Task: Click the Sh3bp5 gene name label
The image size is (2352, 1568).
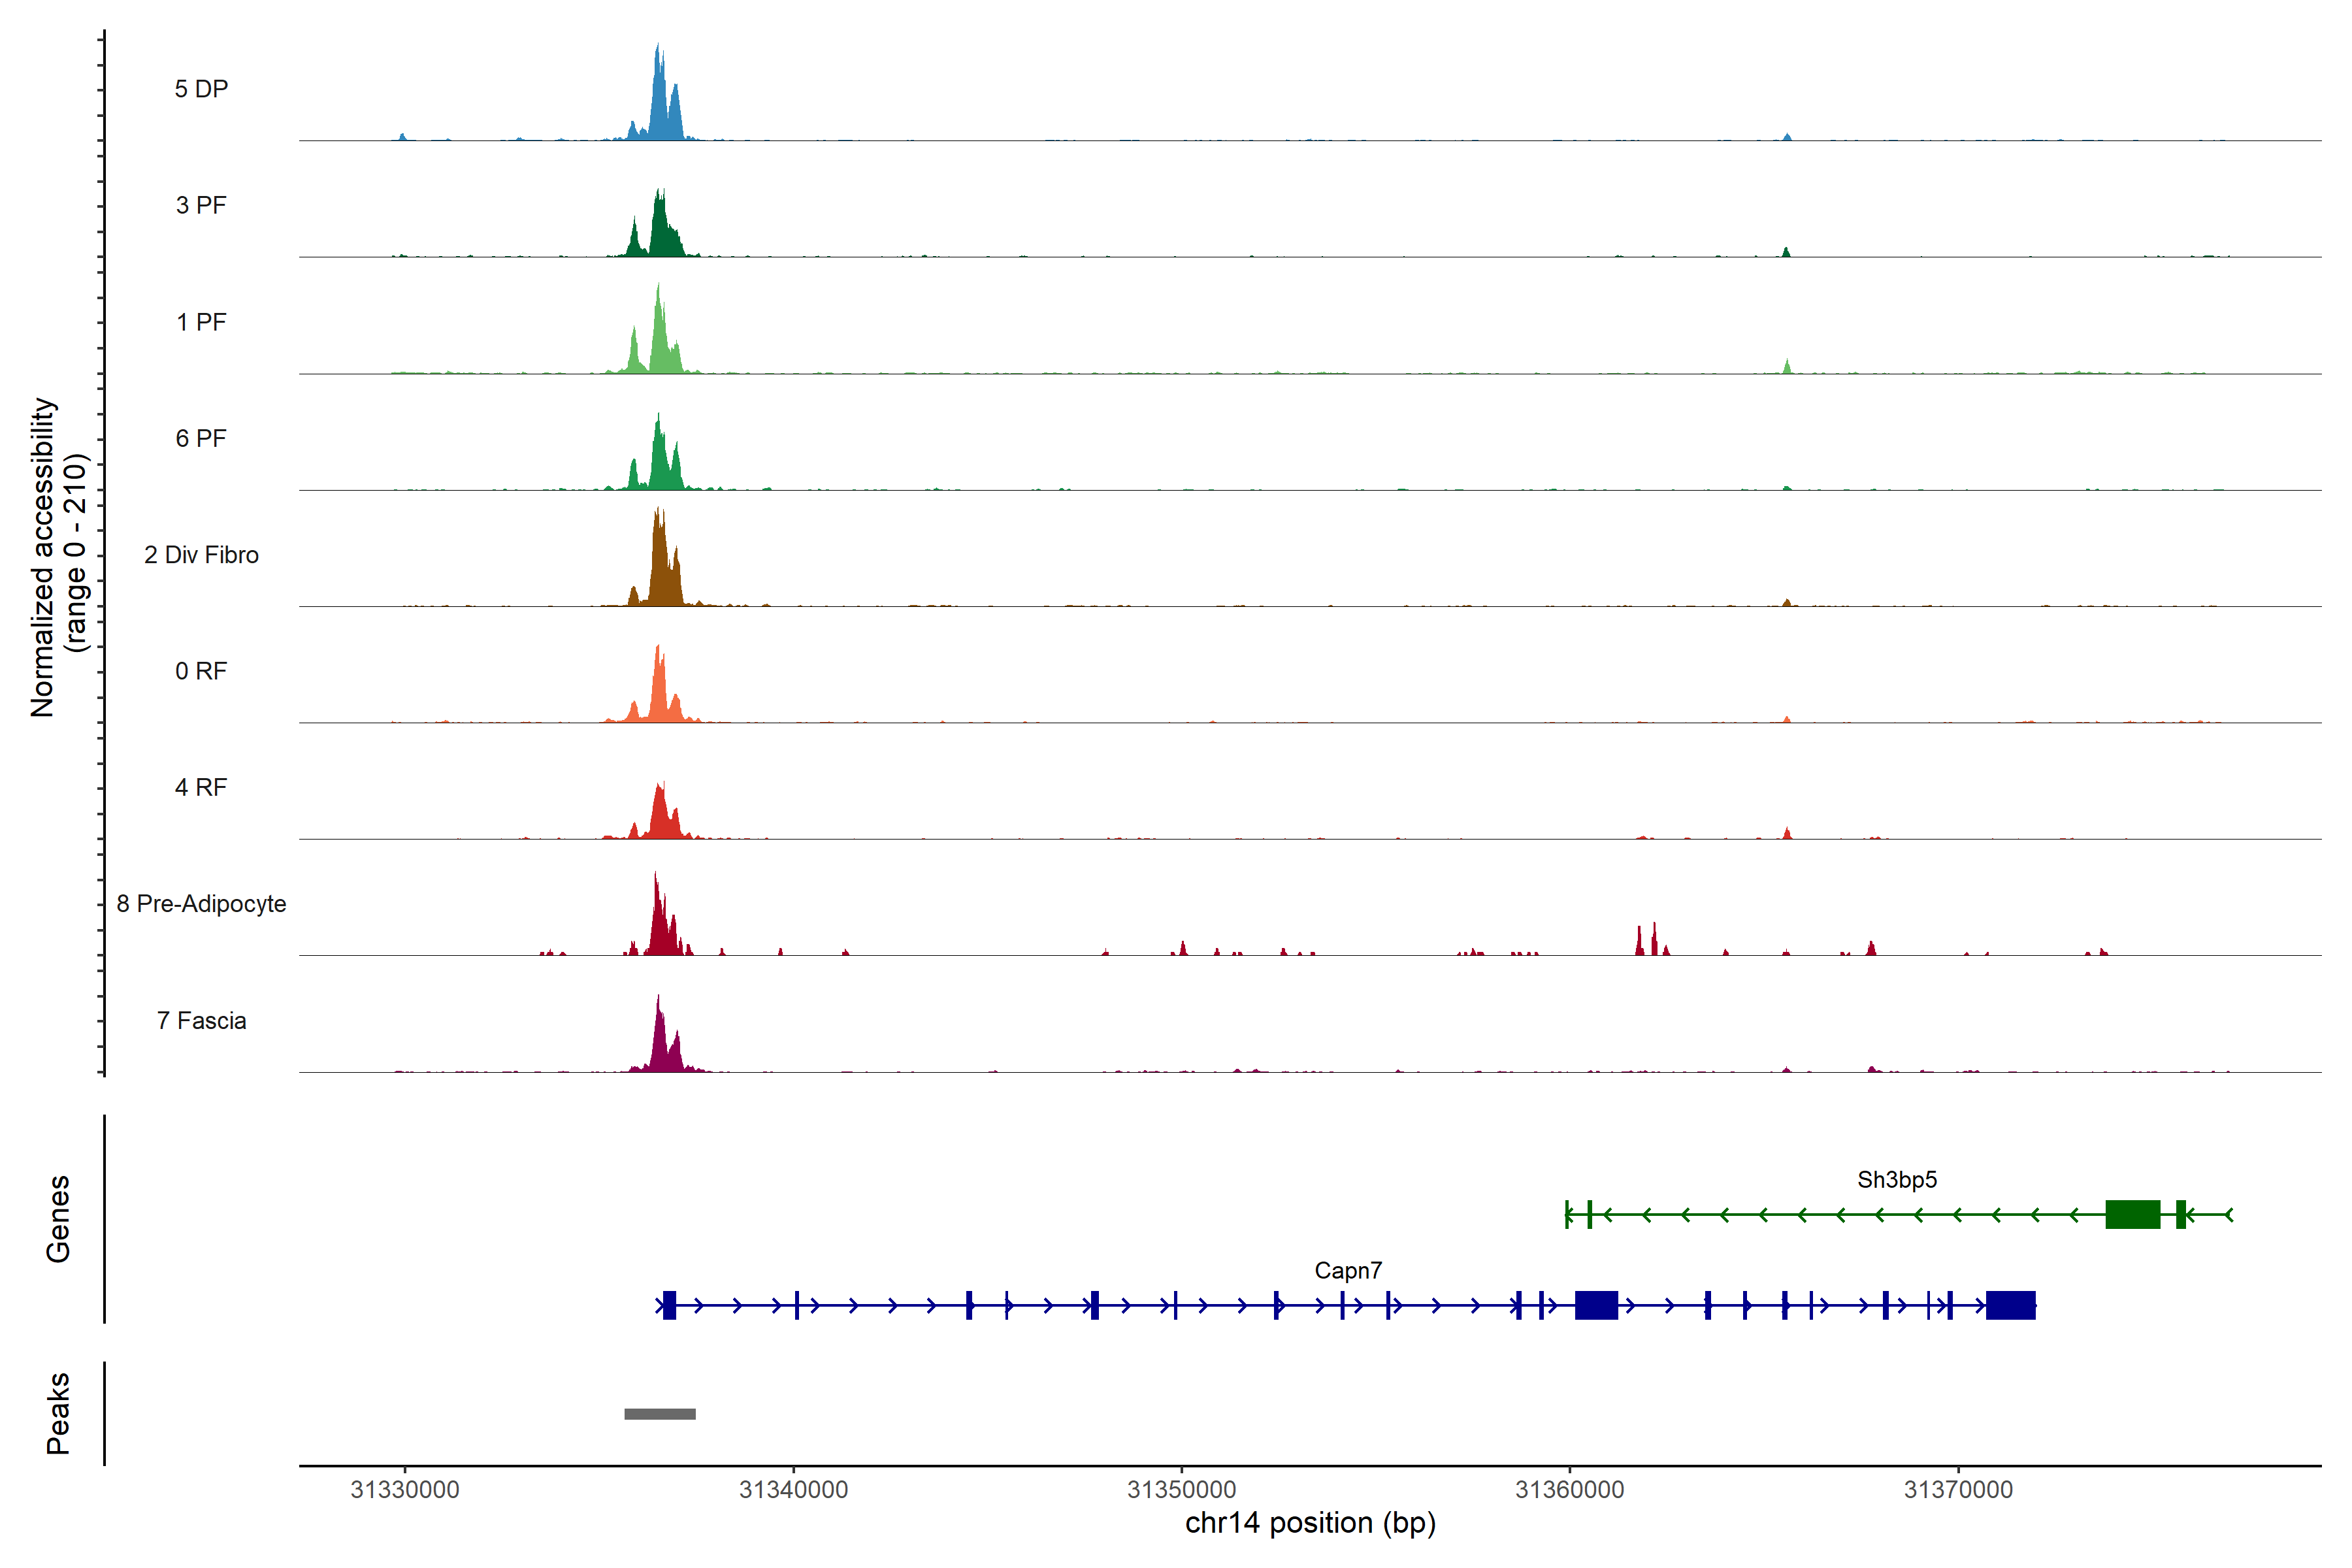Action: 1896,1180
